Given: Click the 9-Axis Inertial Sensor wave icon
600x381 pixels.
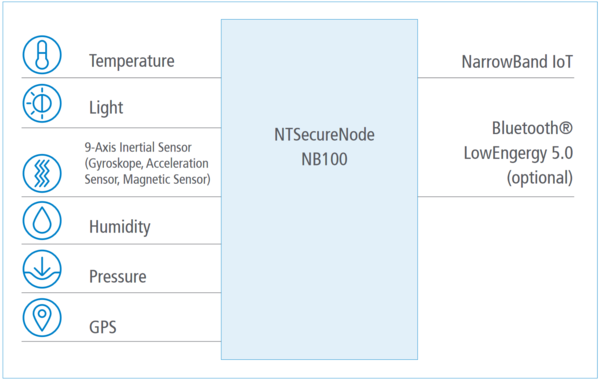Looking at the screenshot, I should (42, 173).
